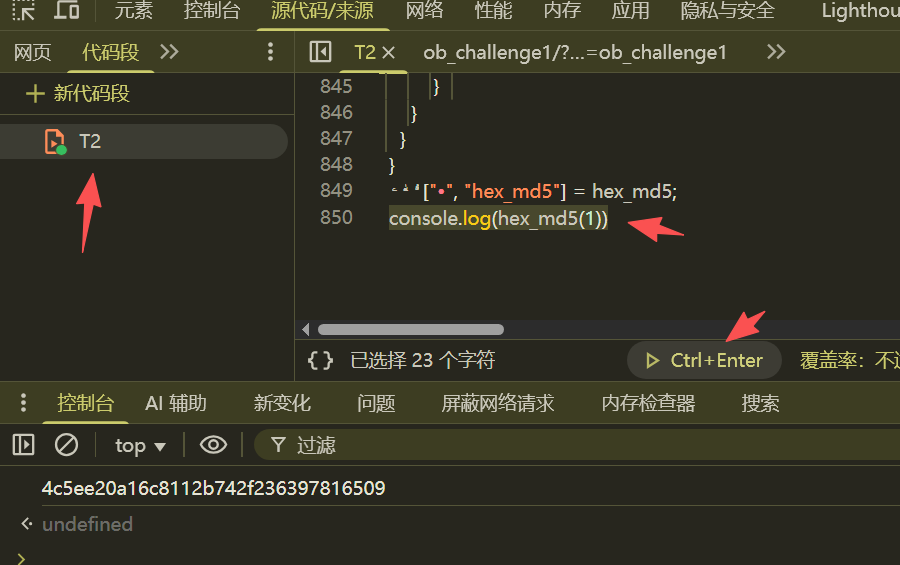This screenshot has width=900, height=565.
Task: Click the md5 hash console output
Action: point(214,488)
